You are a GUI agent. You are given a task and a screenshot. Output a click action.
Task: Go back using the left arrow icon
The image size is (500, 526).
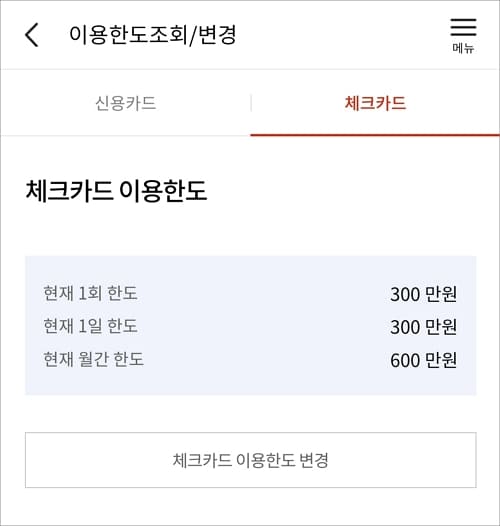[x=32, y=35]
